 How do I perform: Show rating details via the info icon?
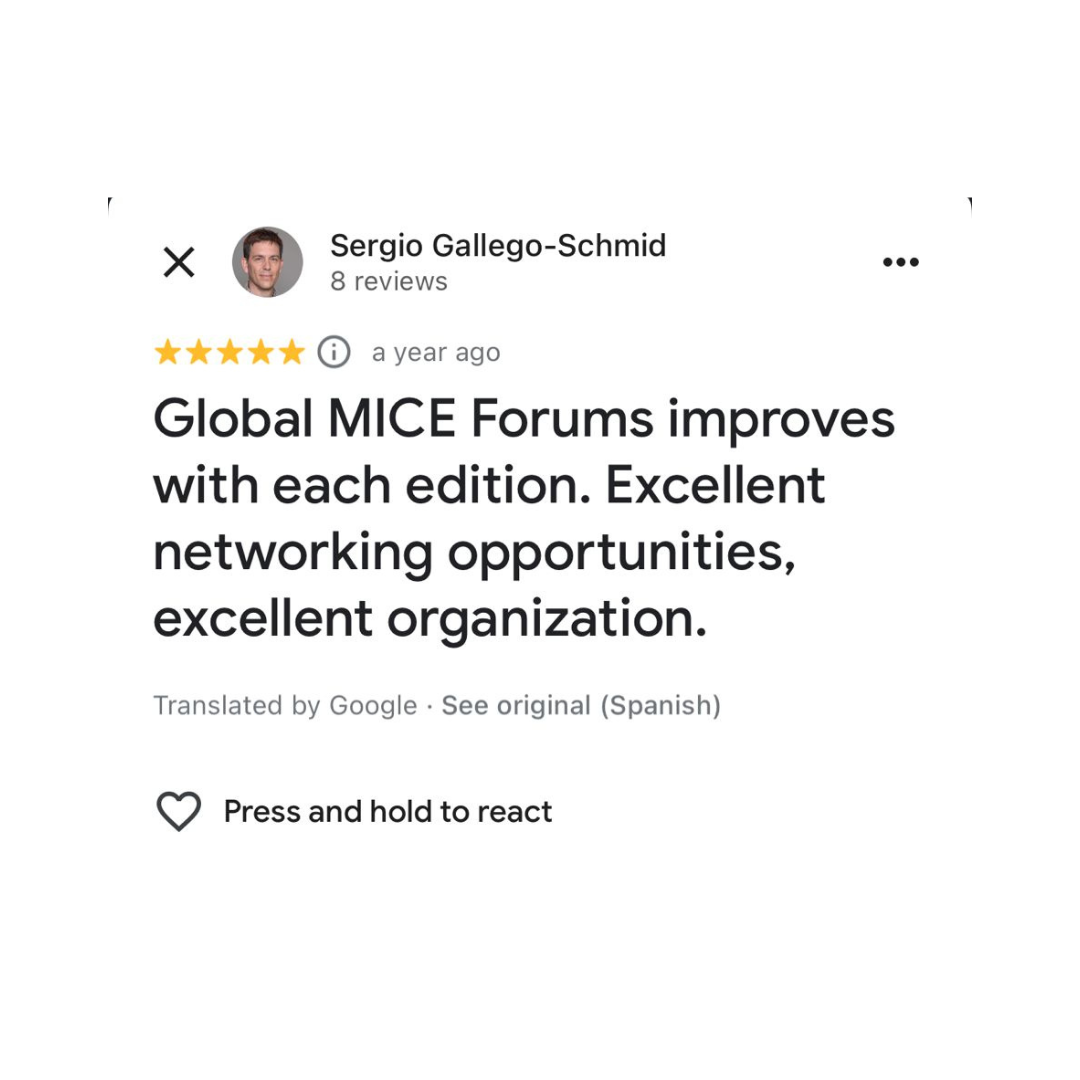334,352
